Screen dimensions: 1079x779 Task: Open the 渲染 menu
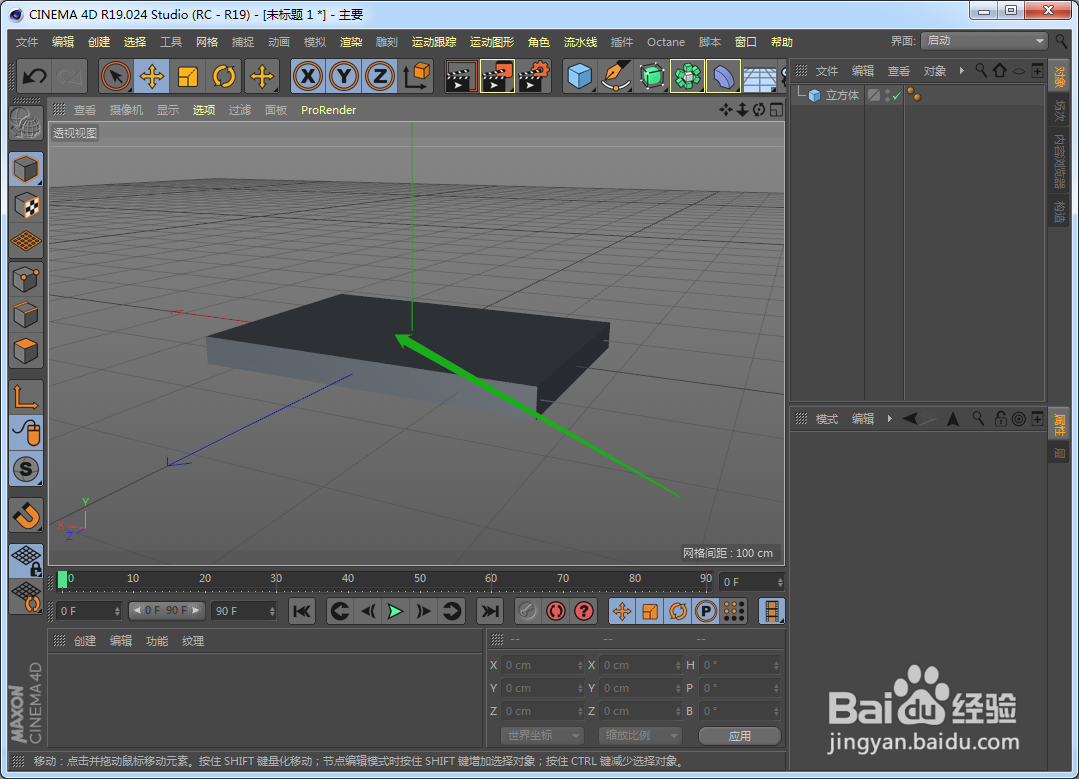coord(351,42)
